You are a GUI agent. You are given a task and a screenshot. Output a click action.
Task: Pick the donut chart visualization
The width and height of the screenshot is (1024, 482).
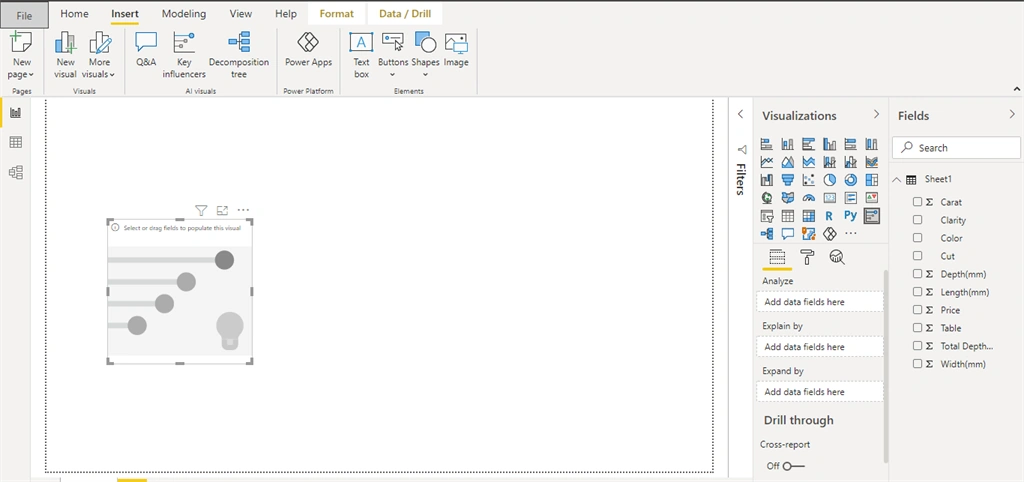850,180
